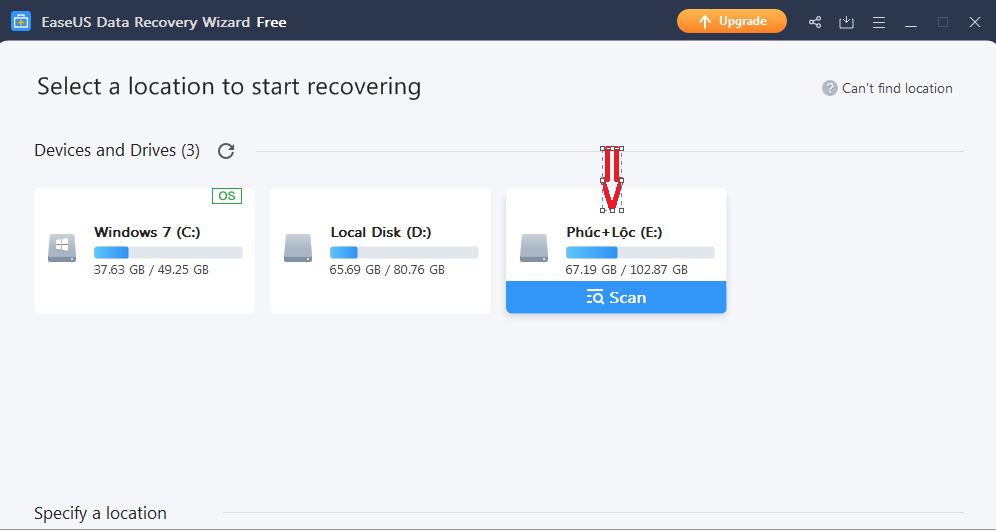
Task: Click the Scan button for drive E:
Action: click(x=616, y=297)
